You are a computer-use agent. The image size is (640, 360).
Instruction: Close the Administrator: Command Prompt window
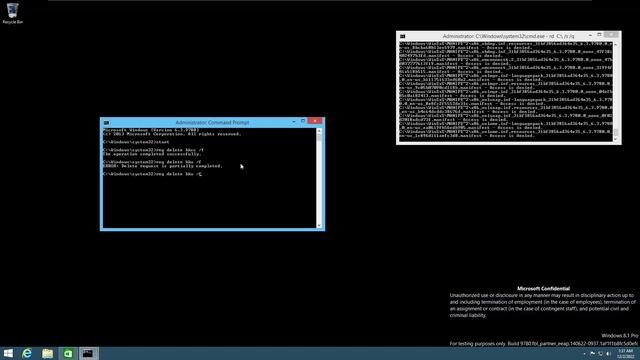315,121
